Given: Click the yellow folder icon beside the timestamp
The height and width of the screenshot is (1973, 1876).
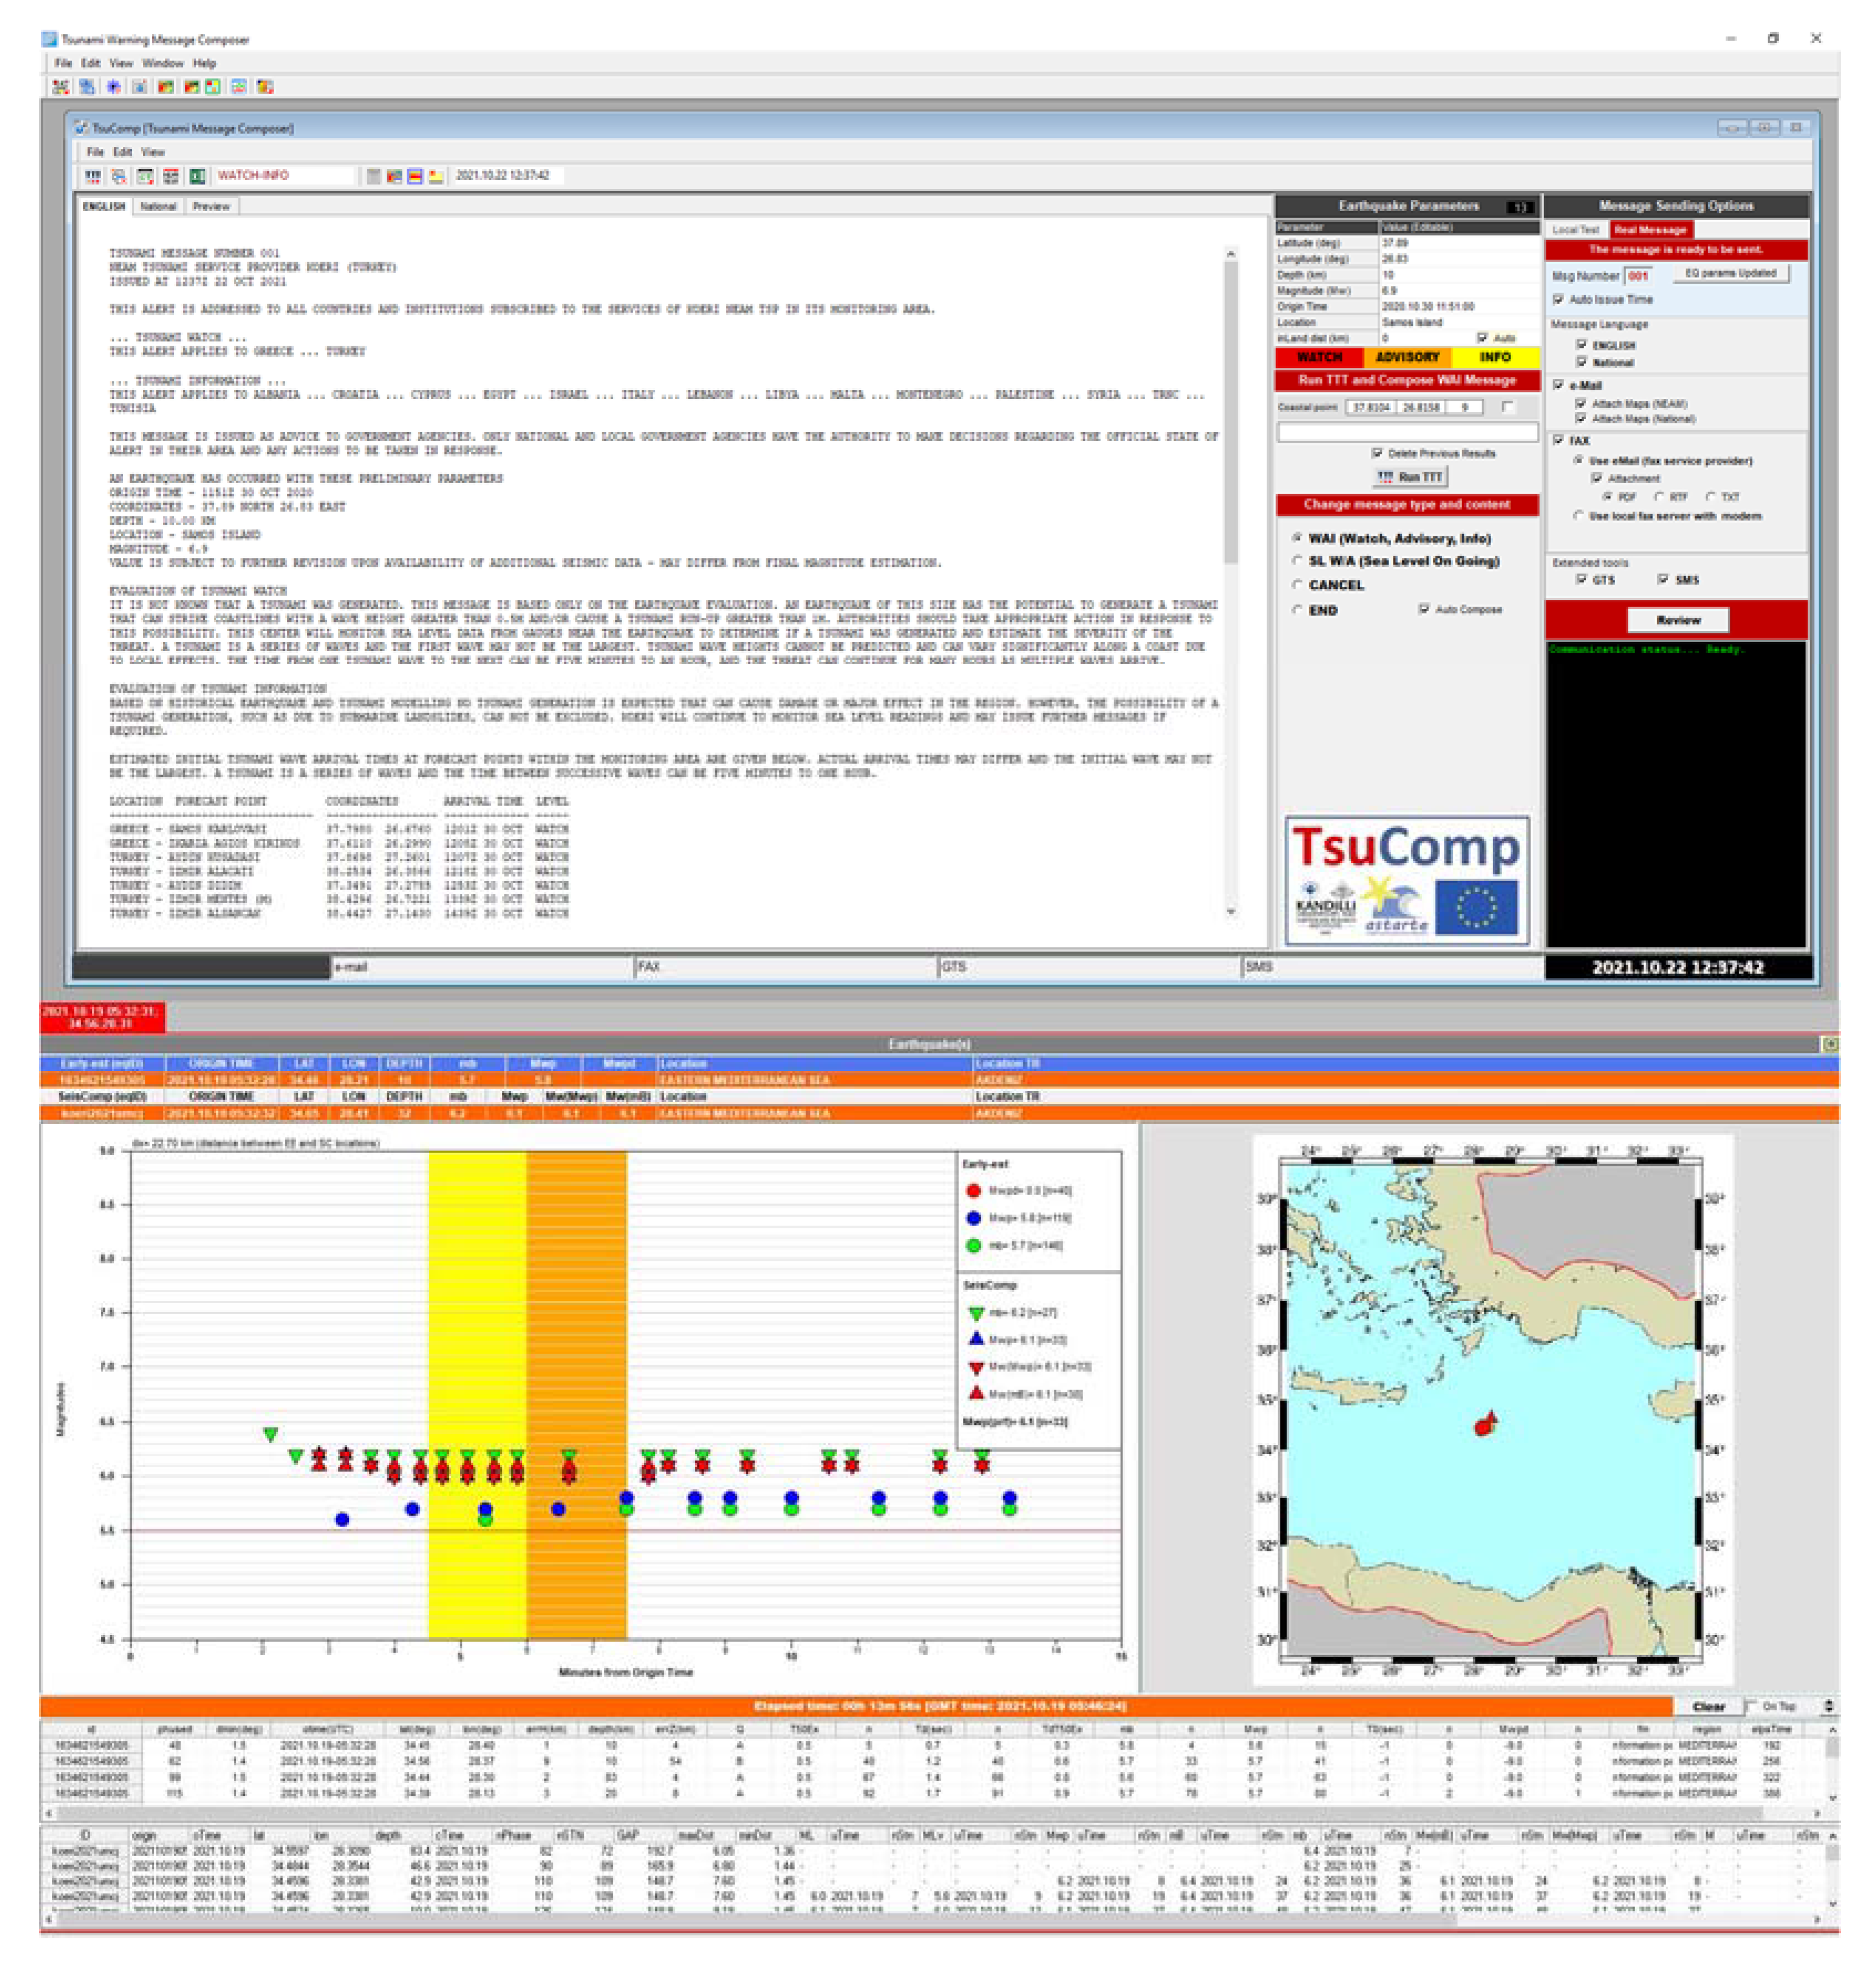Looking at the screenshot, I should point(435,176).
